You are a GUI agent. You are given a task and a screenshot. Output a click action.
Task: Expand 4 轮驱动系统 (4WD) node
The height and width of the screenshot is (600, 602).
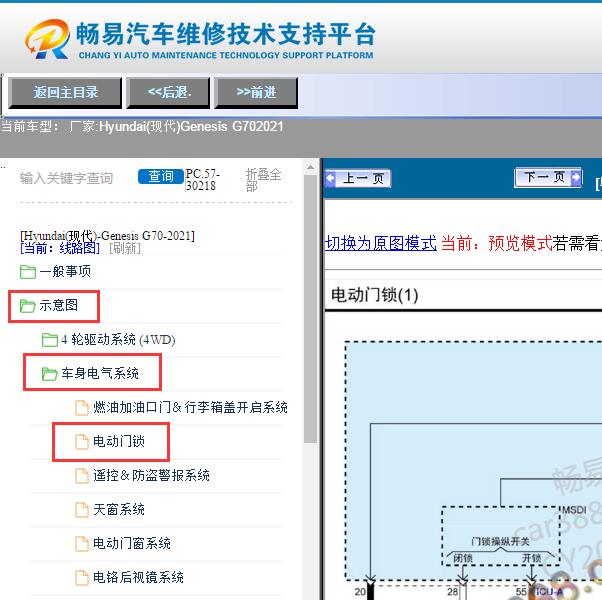tap(118, 339)
